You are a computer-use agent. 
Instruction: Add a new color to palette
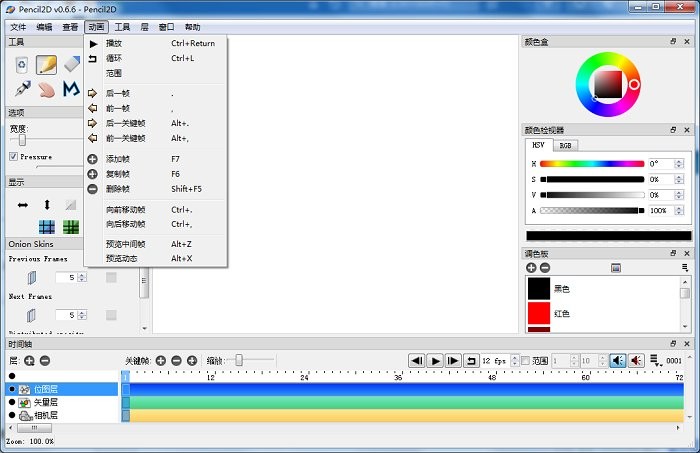pos(531,268)
